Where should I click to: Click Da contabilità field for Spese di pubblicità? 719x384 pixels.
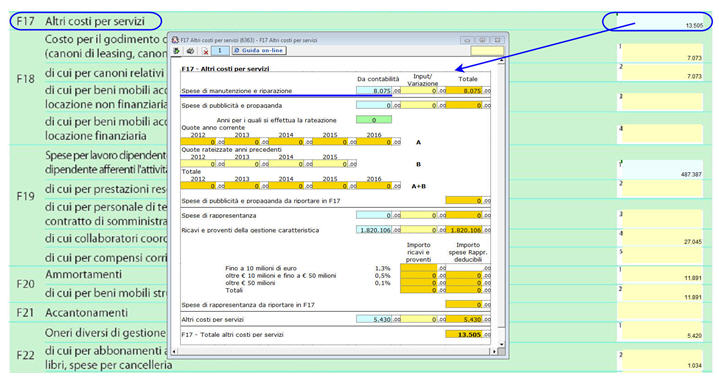pos(374,106)
